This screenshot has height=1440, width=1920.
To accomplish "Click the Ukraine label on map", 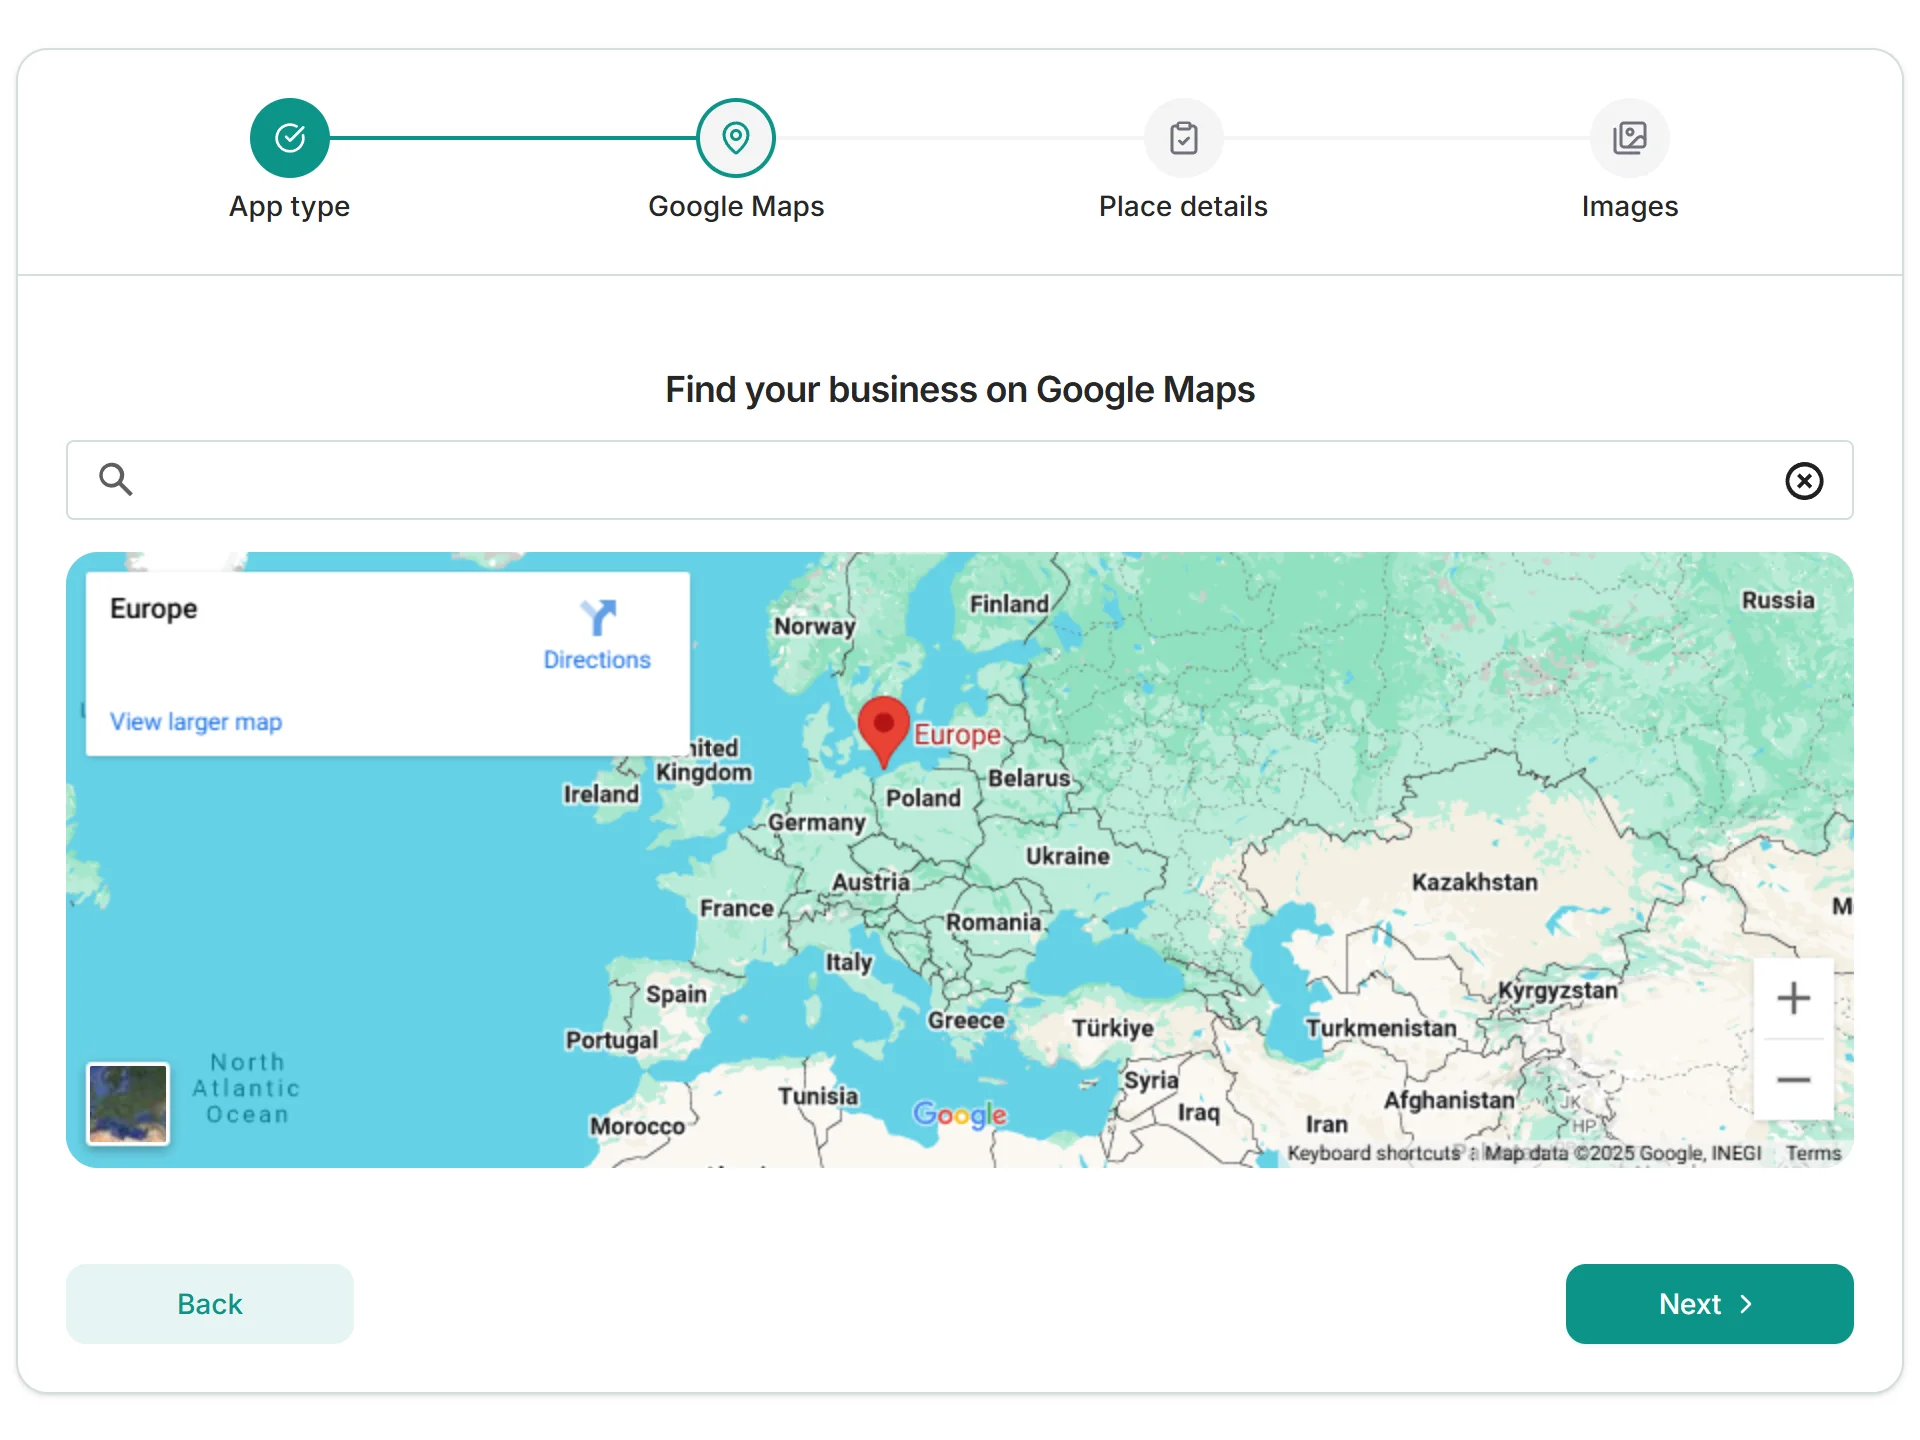I will 1068,856.
